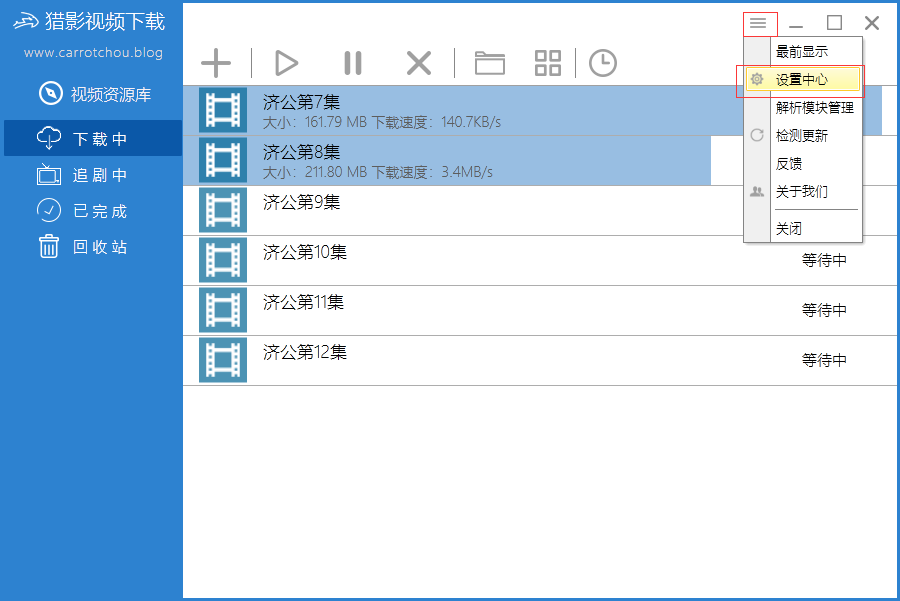Viewport: 900px width, 601px height.
Task: Add a new download task with plus icon
Action: click(x=216, y=63)
